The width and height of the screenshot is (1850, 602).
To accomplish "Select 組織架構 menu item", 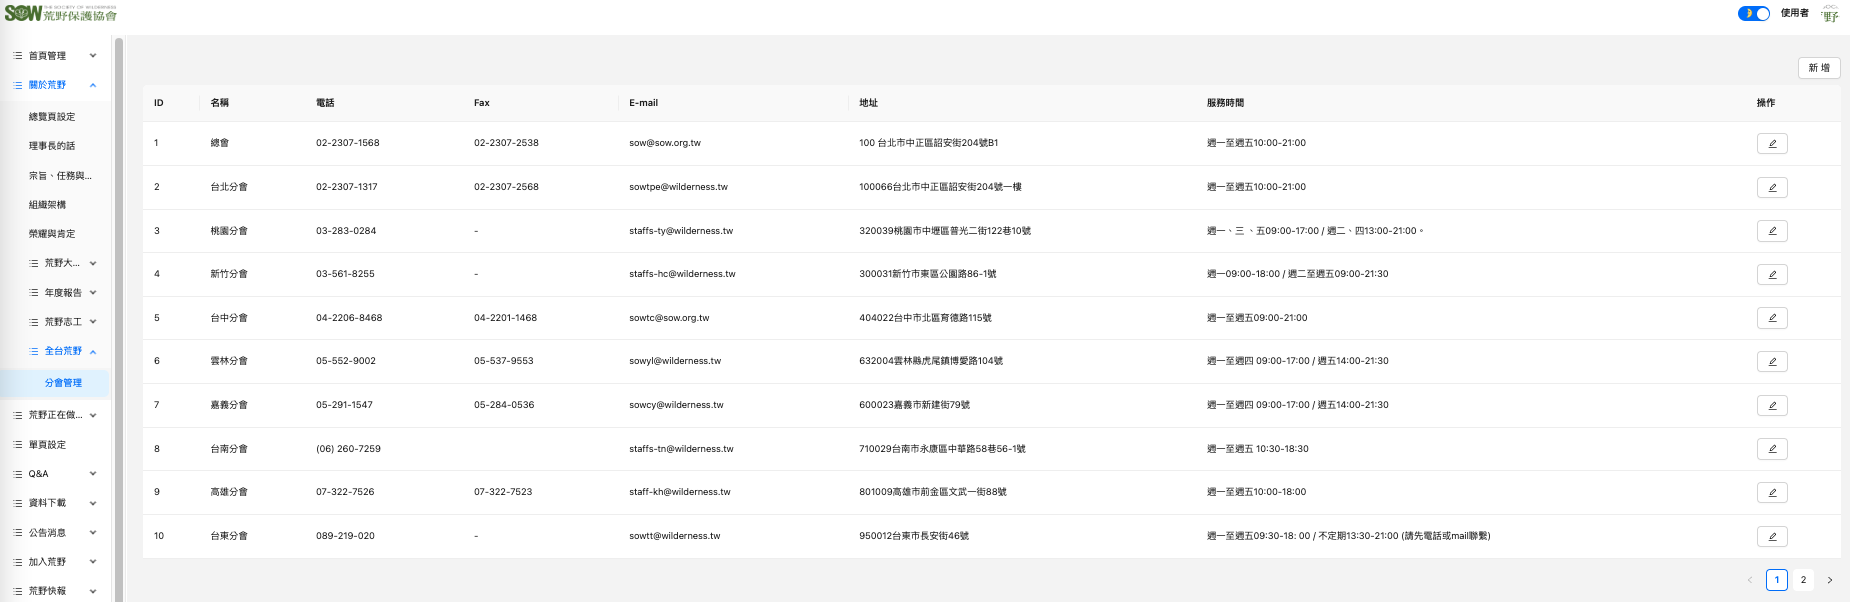I will coord(48,205).
